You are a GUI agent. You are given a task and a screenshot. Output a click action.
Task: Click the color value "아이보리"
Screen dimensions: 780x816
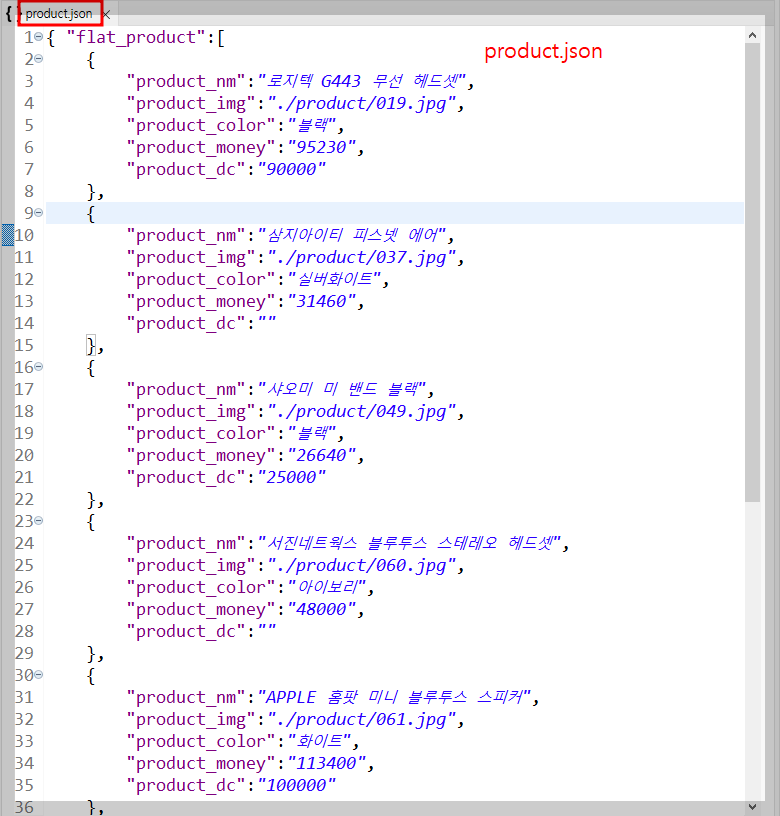327,588
